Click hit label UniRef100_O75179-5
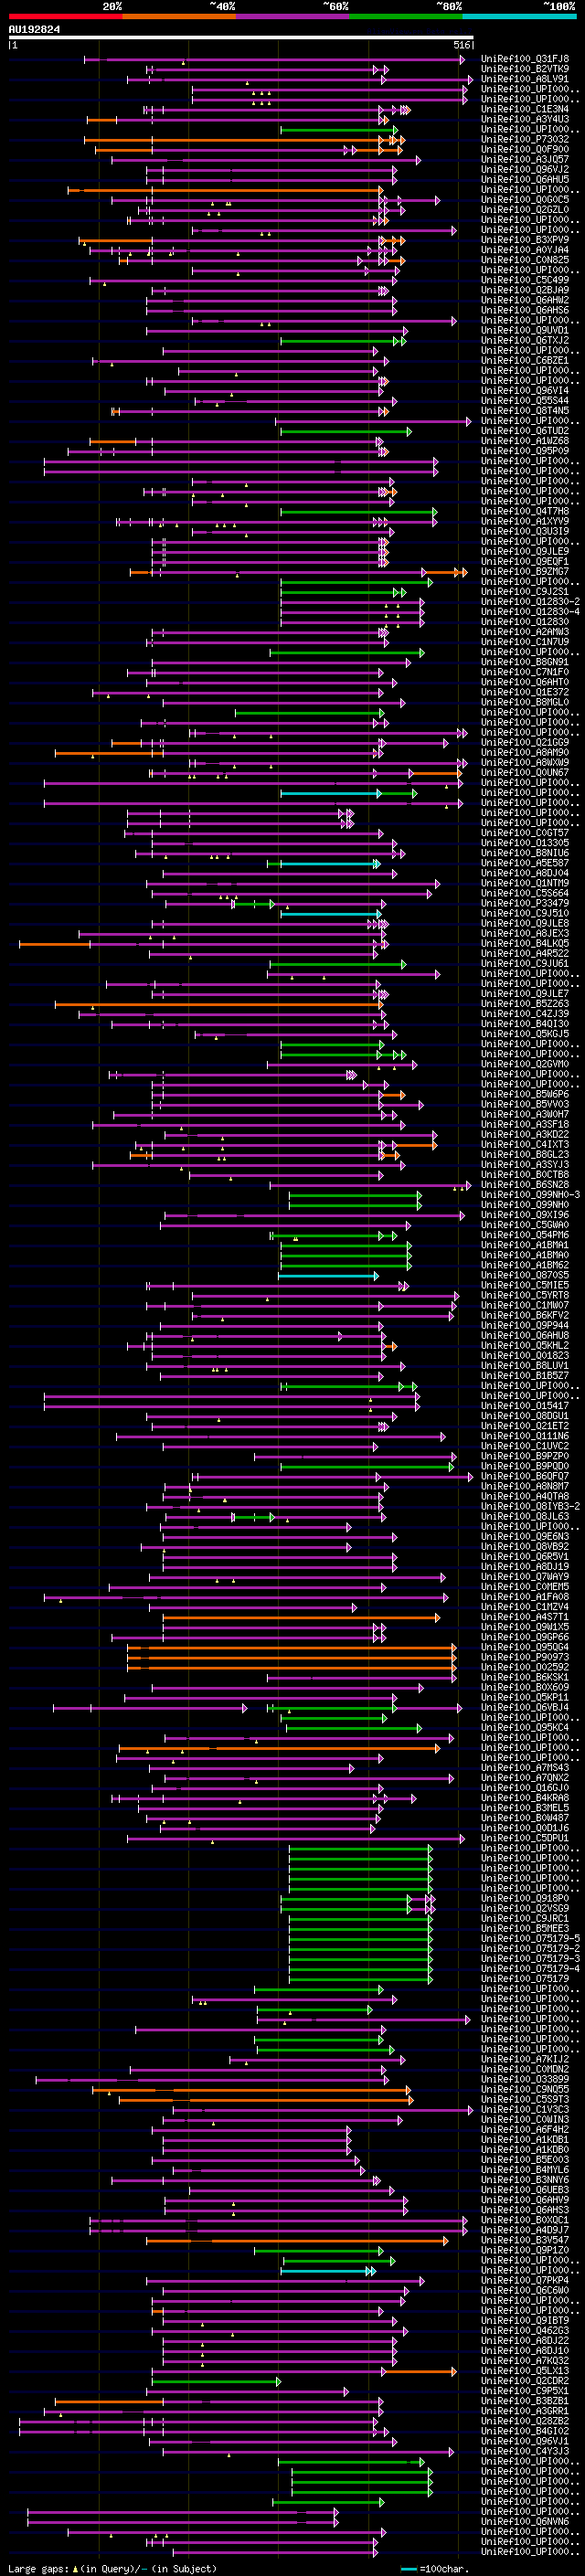Screen dimensions: 585x2576 (x=530, y=1938)
